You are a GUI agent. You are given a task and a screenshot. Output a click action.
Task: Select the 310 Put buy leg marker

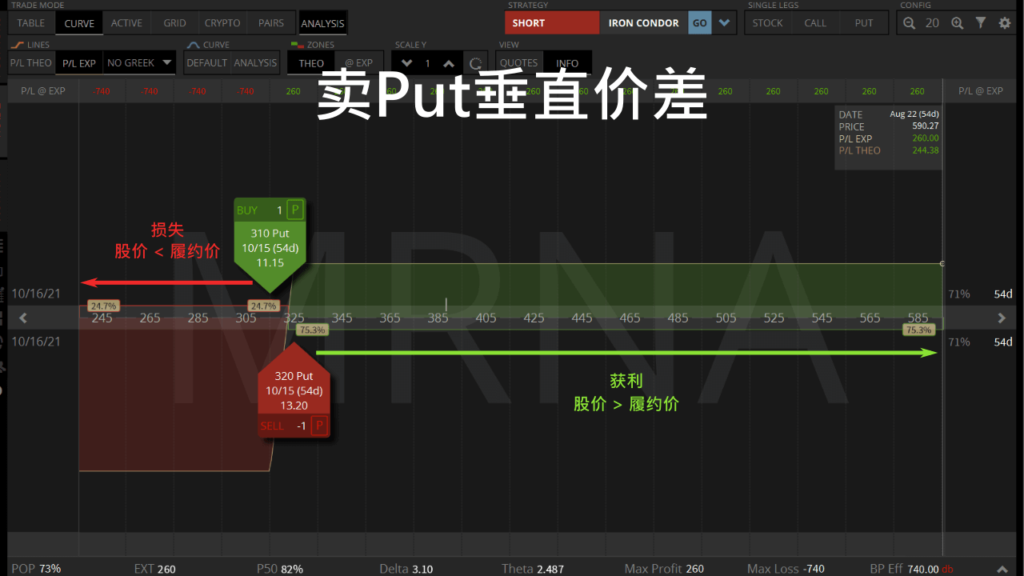(270, 248)
